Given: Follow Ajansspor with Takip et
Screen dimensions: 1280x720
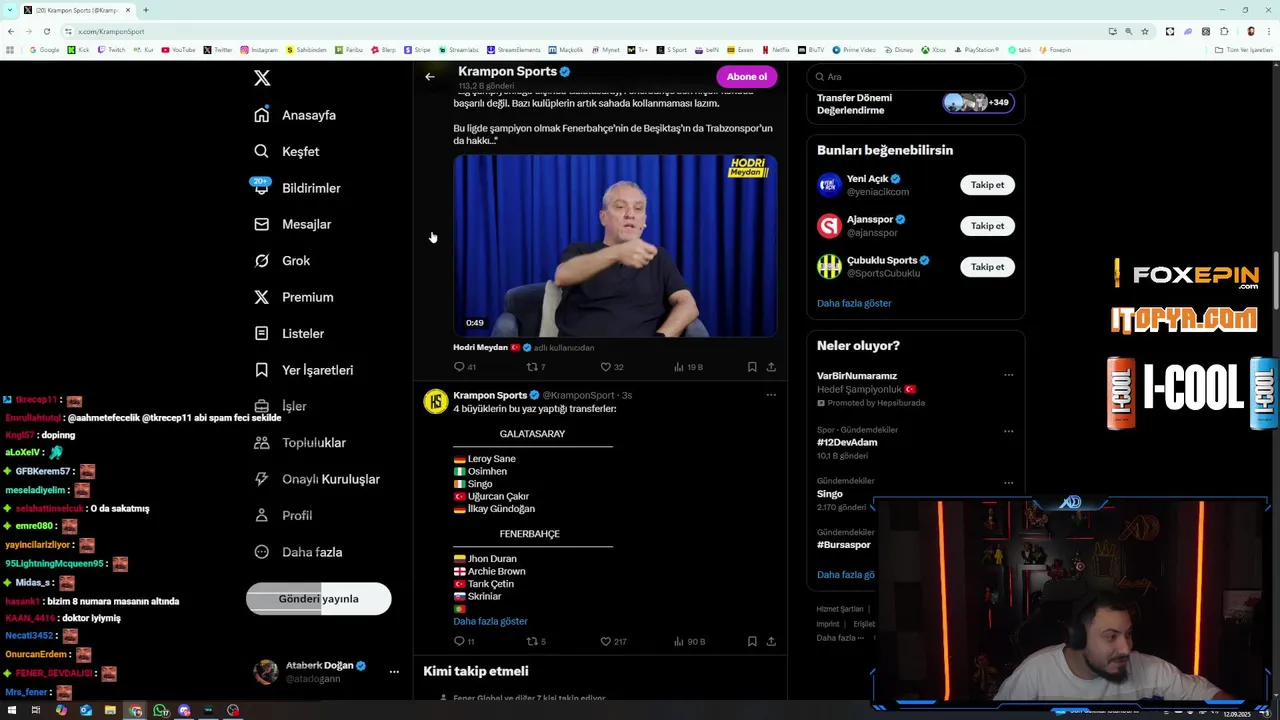Looking at the screenshot, I should click(987, 226).
